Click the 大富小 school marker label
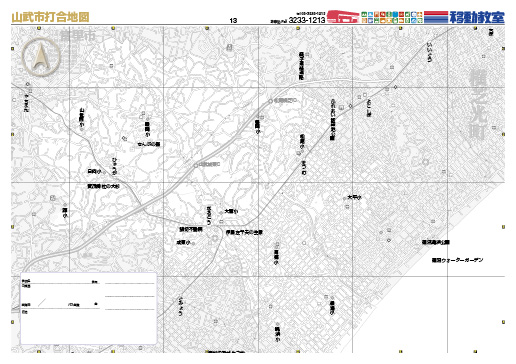 point(231,211)
